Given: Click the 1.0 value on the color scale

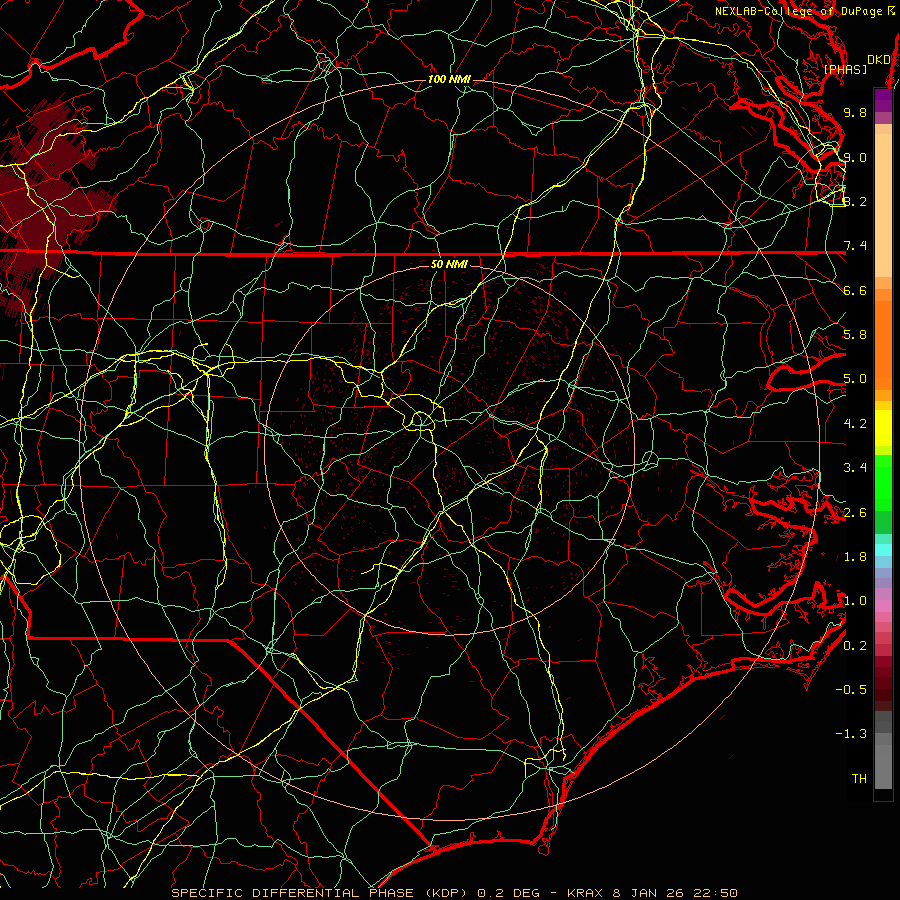Looking at the screenshot, I should (855, 601).
